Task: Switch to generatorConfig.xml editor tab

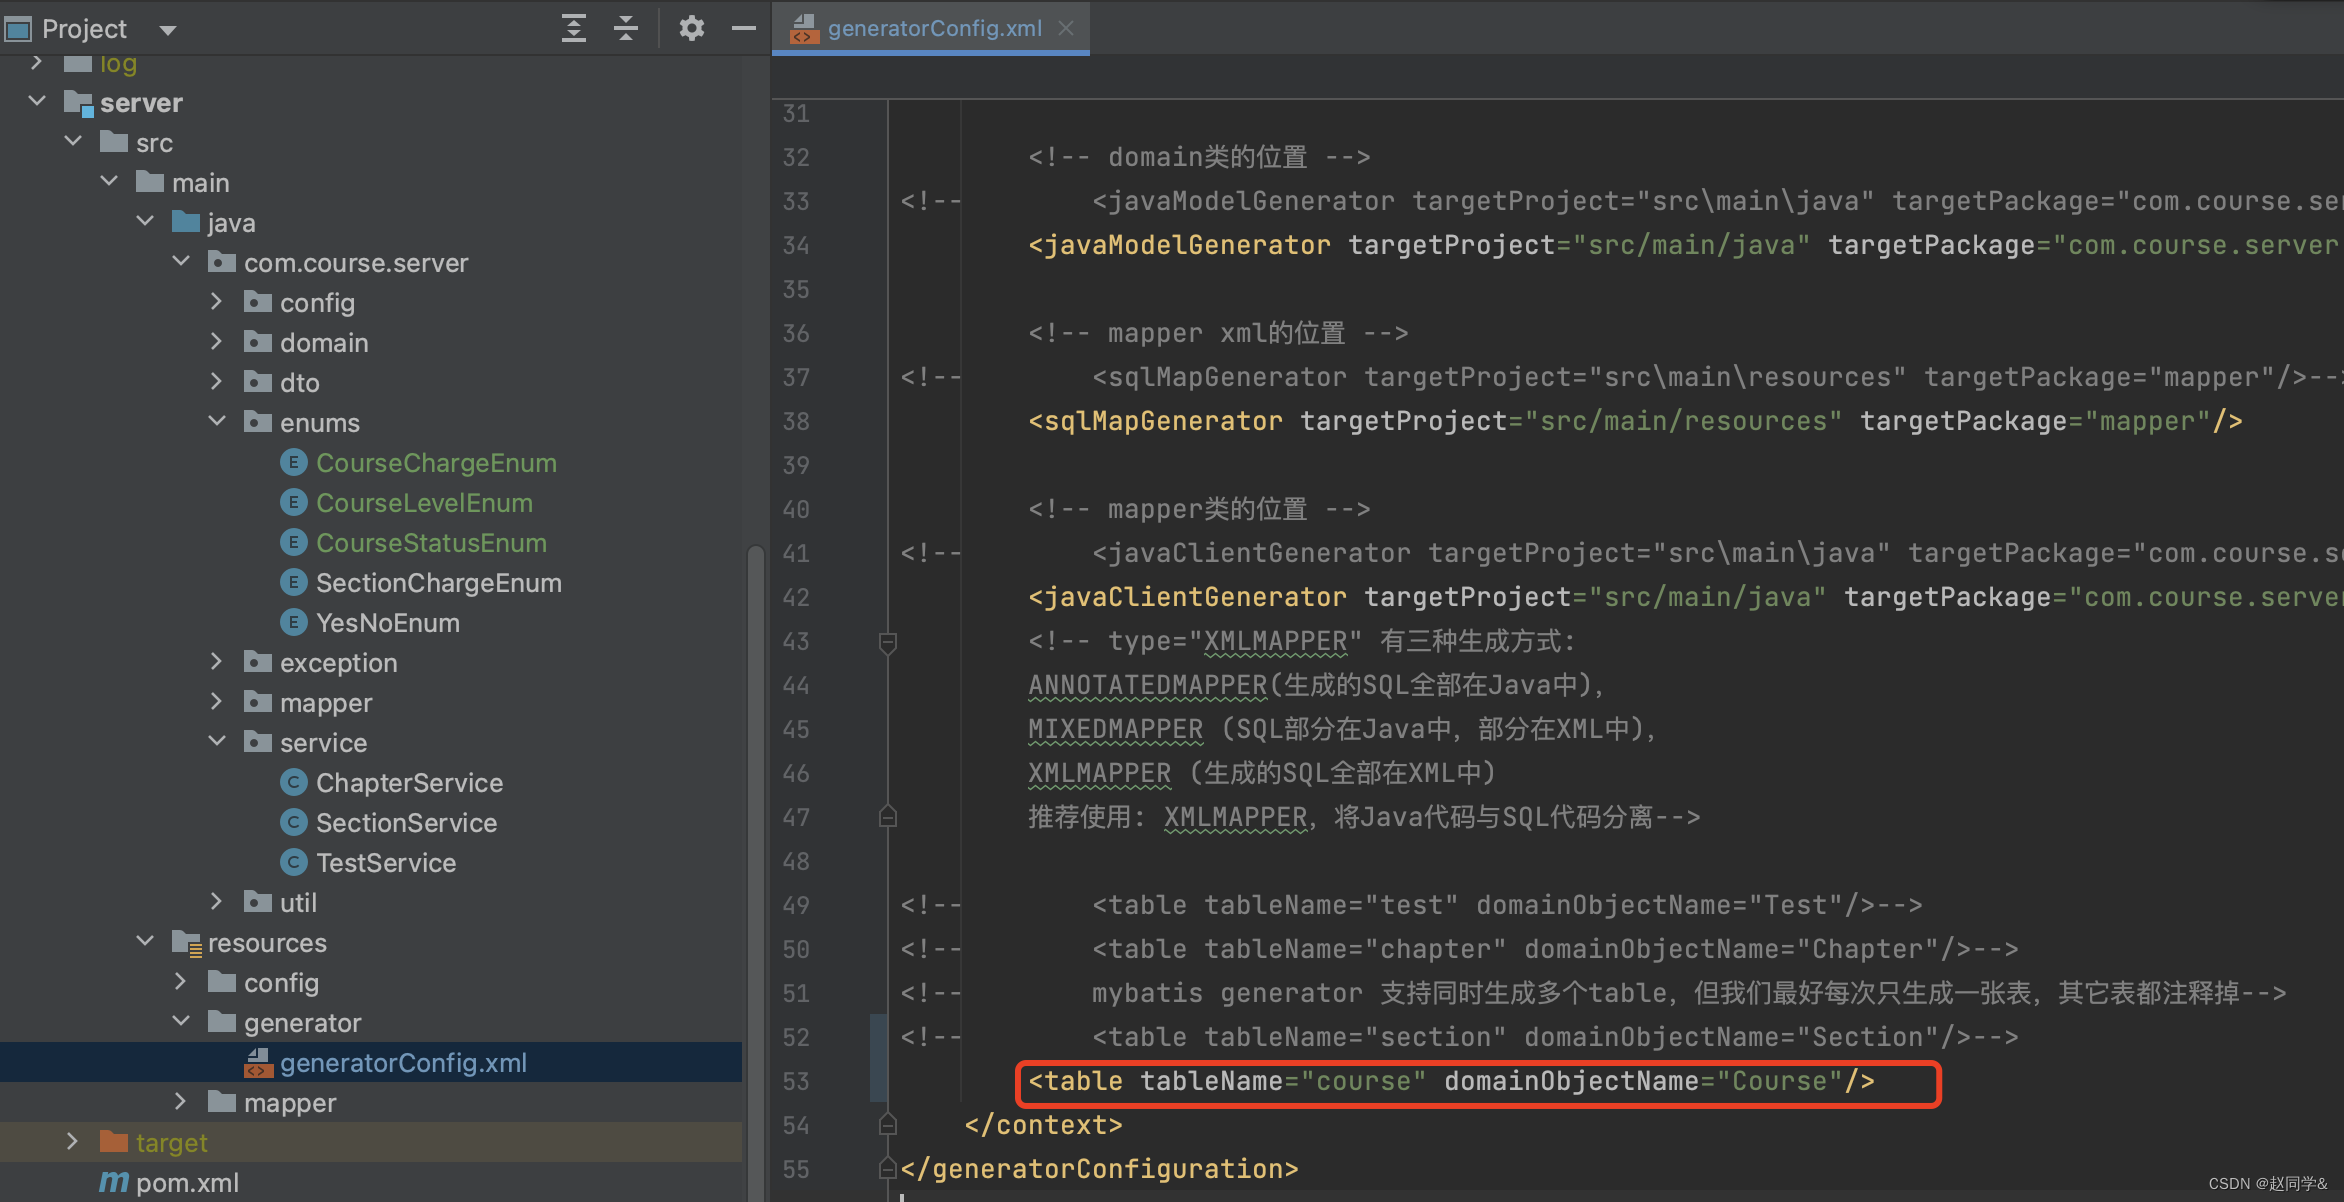Action: click(933, 28)
